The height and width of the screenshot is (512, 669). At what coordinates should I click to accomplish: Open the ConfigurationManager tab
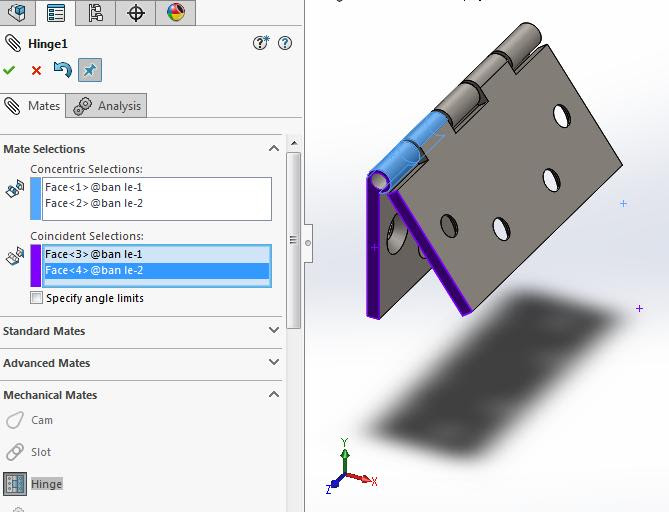[x=96, y=13]
